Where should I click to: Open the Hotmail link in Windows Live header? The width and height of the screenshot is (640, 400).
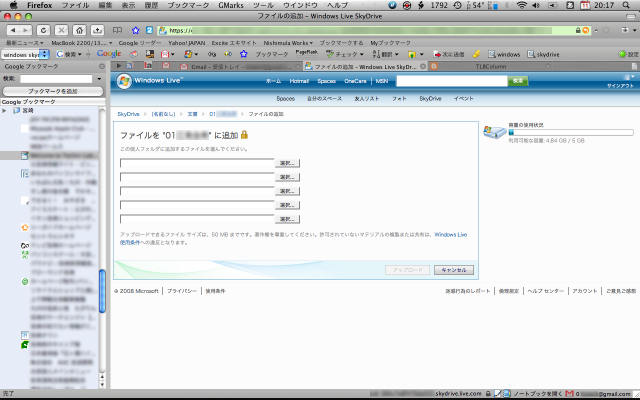299,81
